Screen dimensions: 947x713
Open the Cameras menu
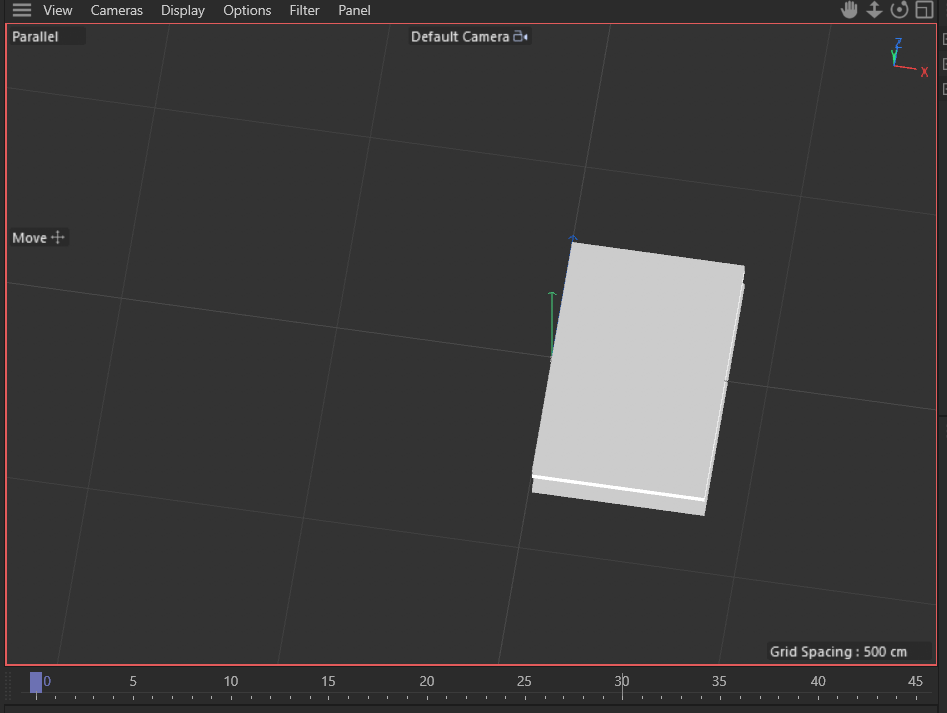(x=117, y=10)
